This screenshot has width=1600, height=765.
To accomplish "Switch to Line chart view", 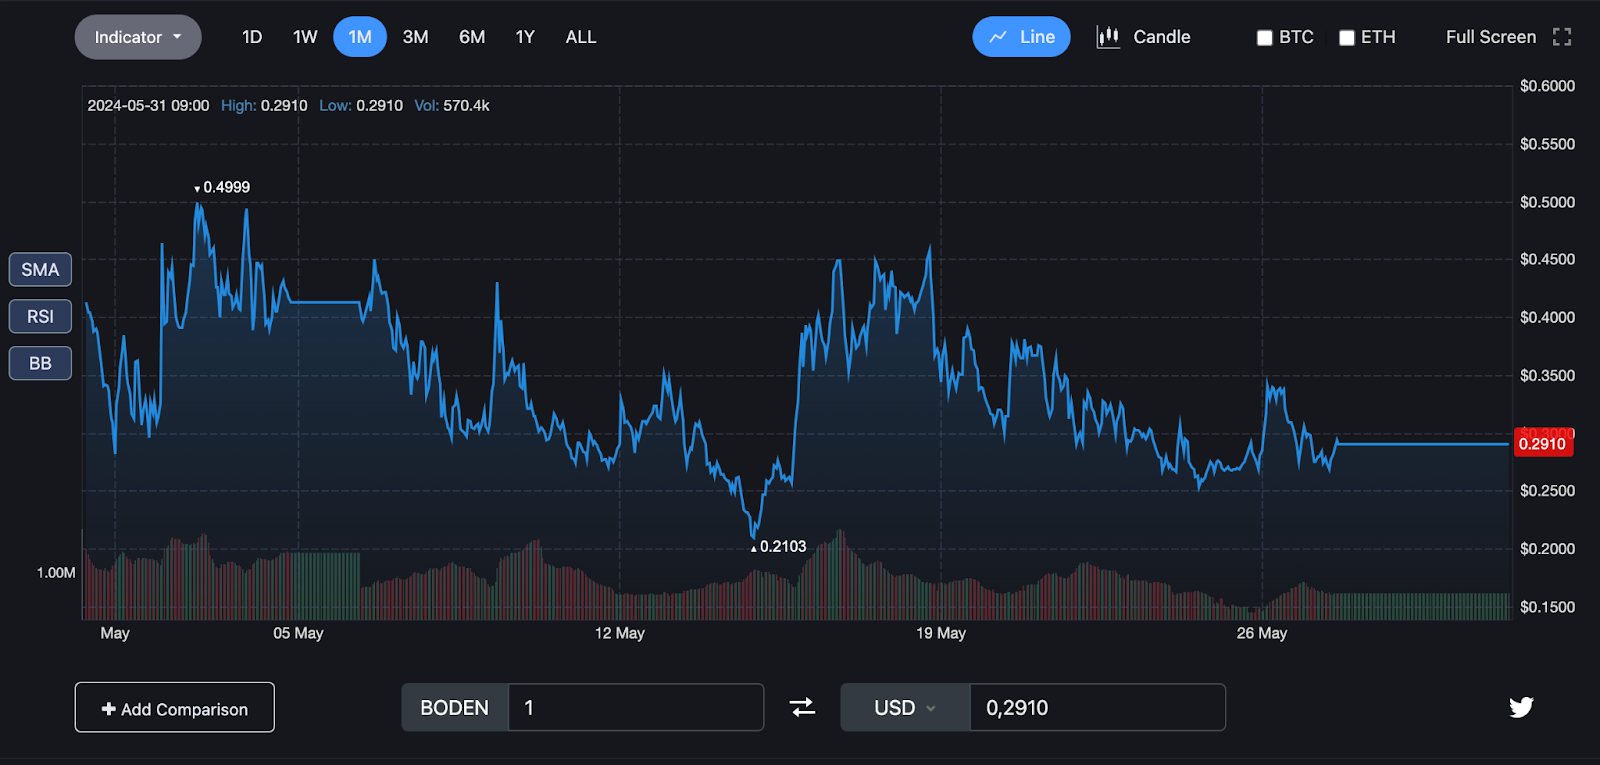I will pyautogui.click(x=1021, y=37).
